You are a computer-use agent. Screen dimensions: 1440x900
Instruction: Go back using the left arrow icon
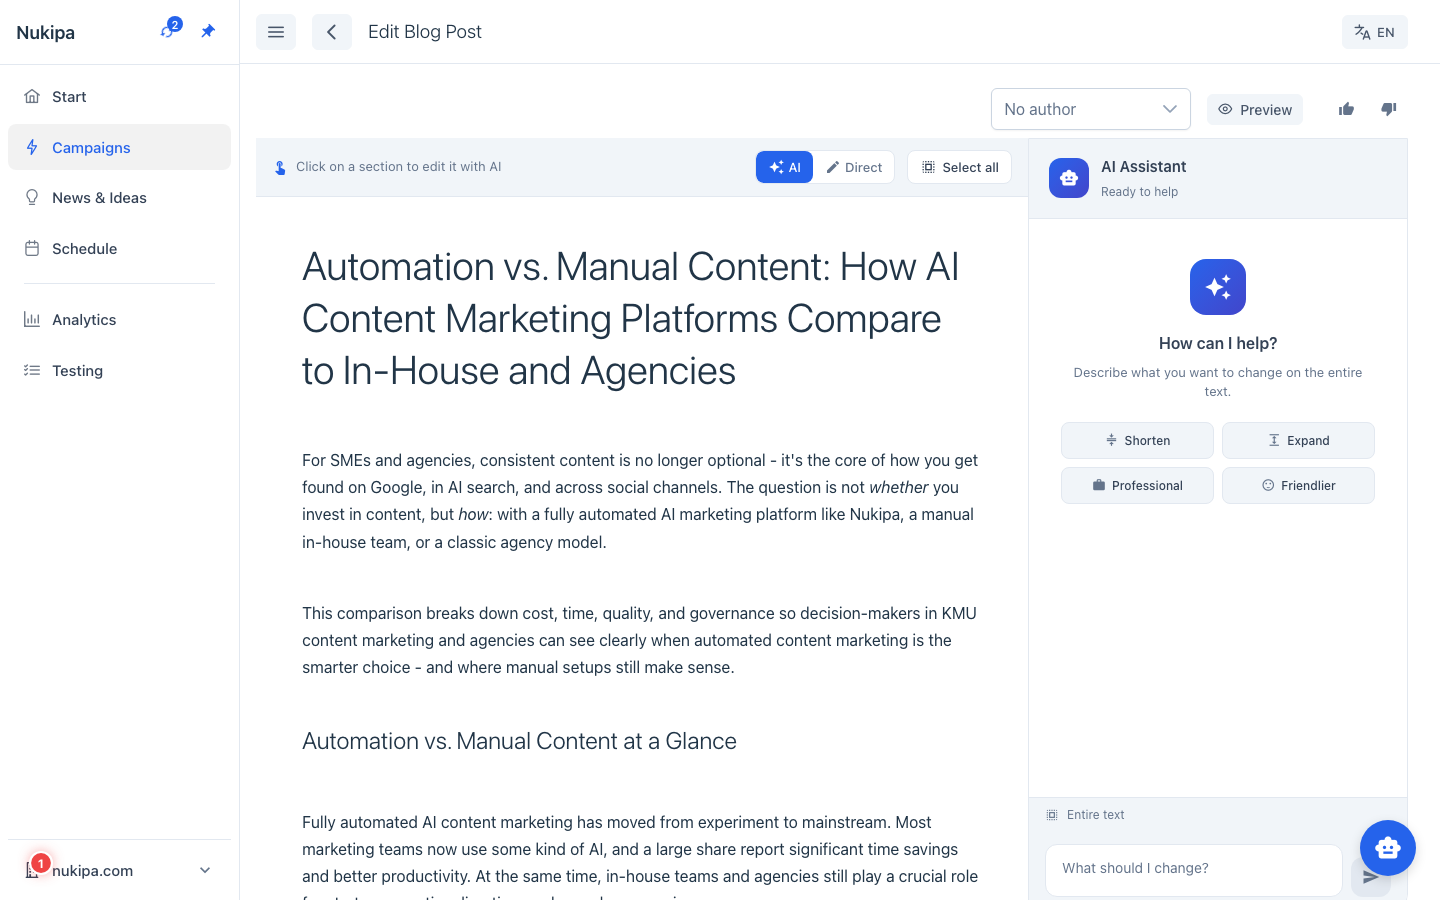332,31
